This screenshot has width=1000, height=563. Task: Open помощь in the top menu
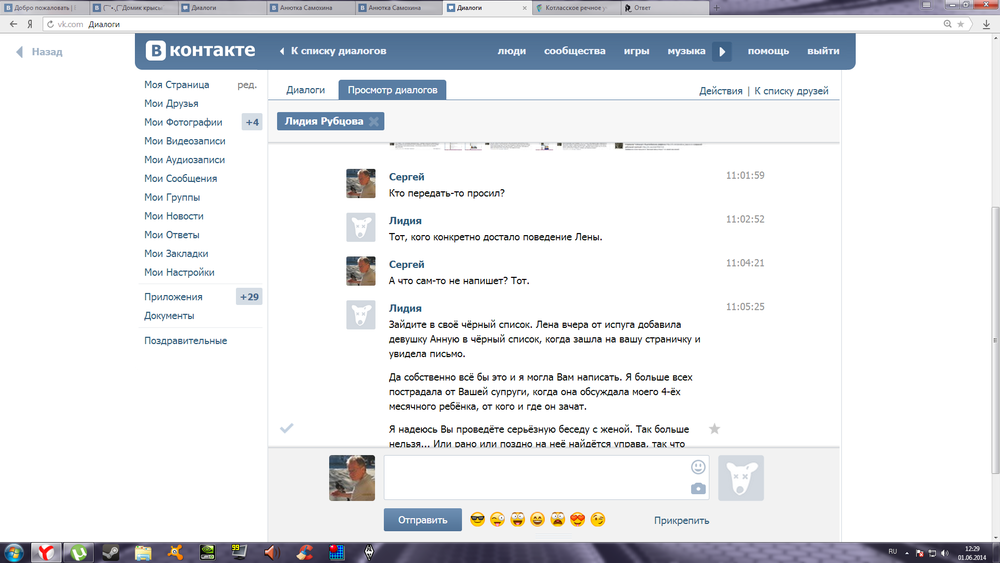click(768, 51)
